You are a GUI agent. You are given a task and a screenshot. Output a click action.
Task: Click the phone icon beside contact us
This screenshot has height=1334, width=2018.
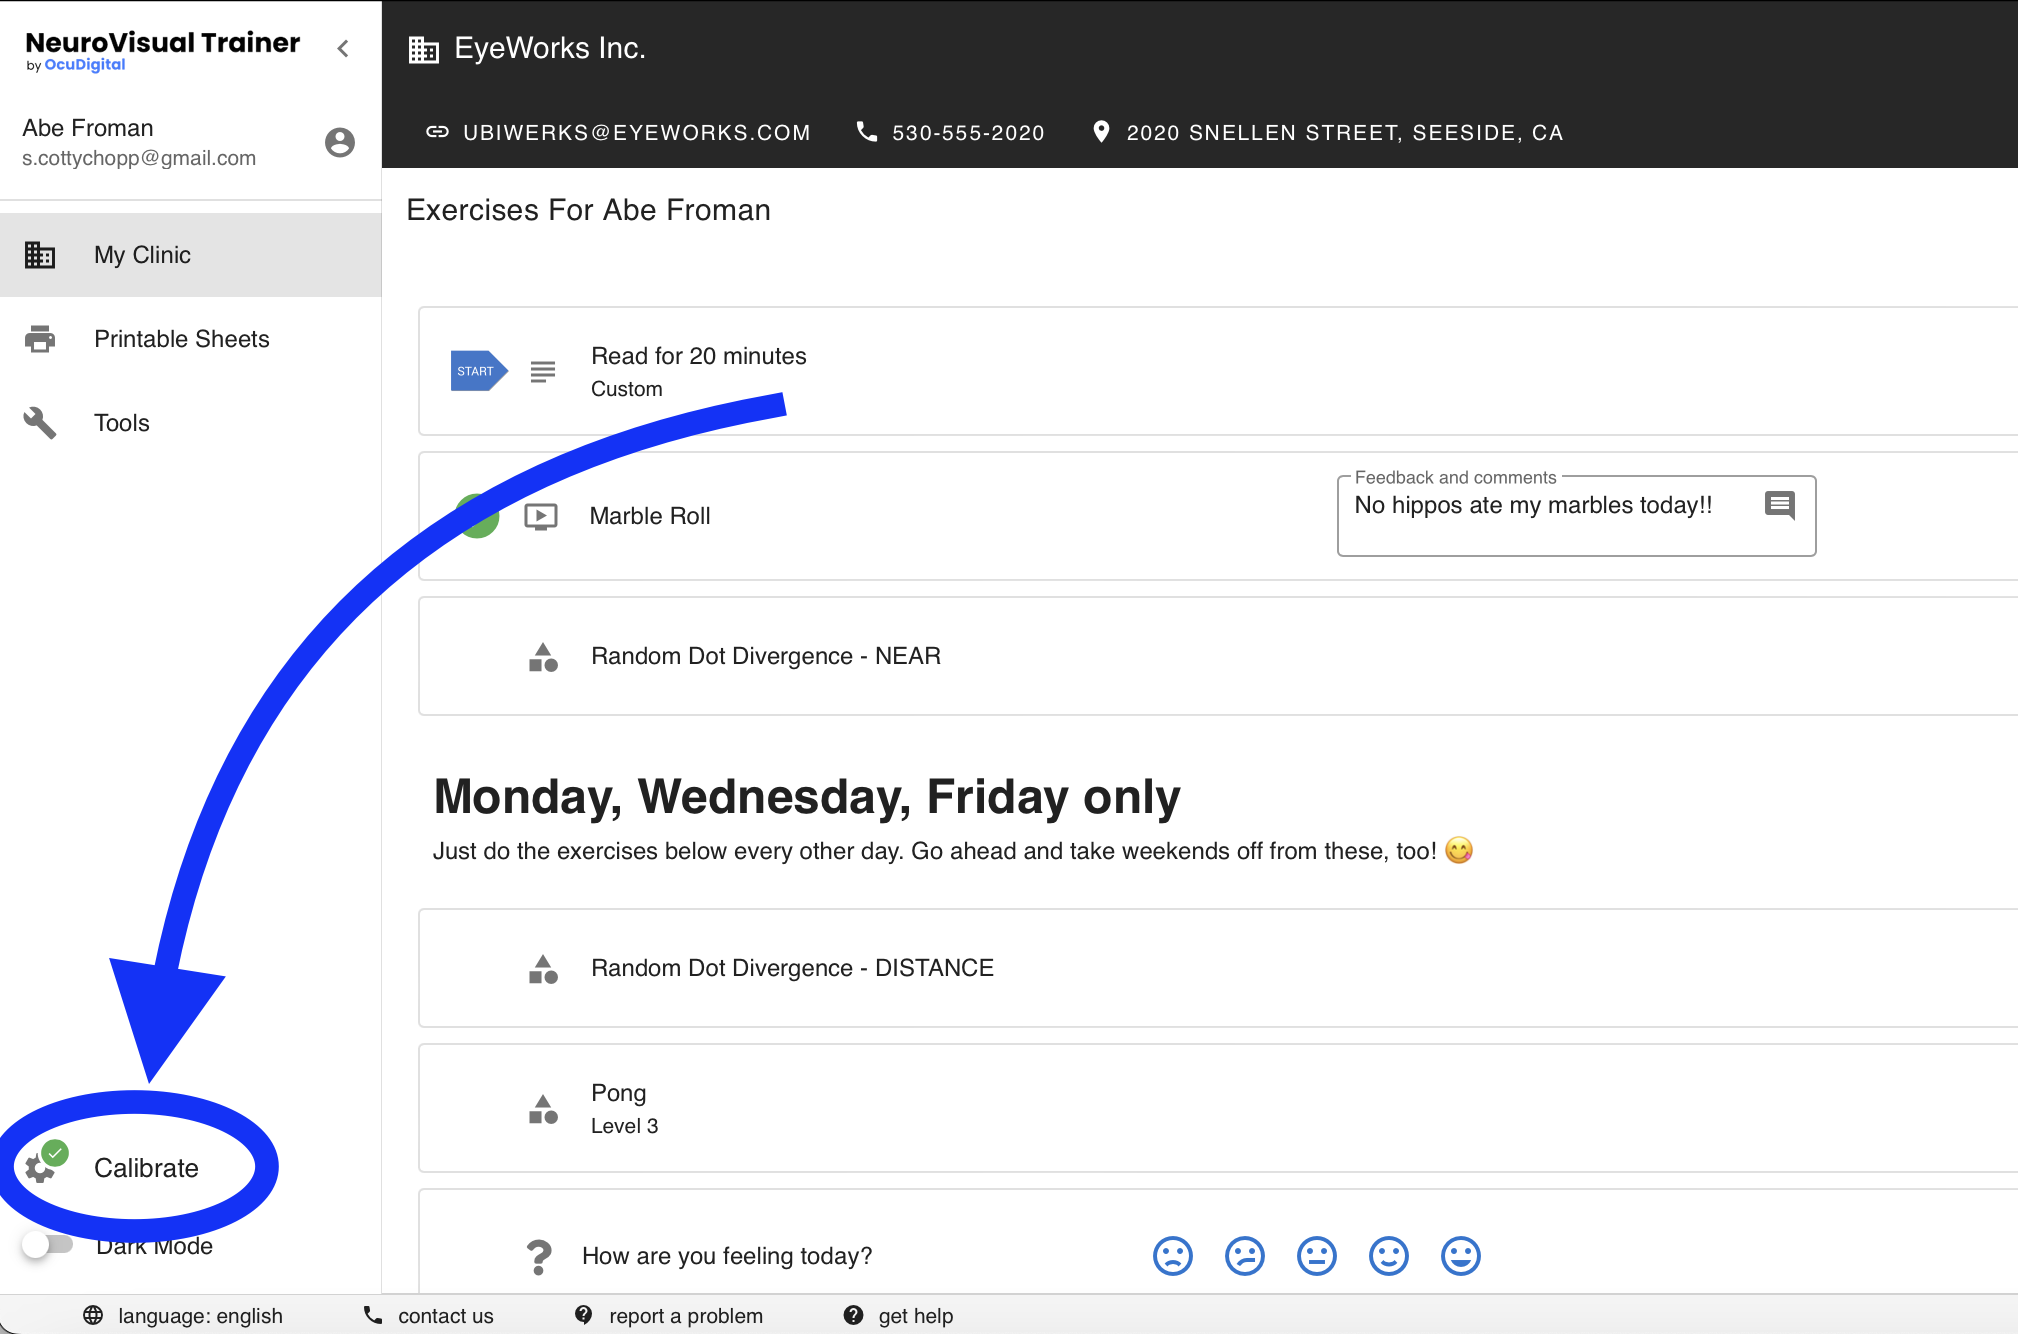[x=373, y=1315]
